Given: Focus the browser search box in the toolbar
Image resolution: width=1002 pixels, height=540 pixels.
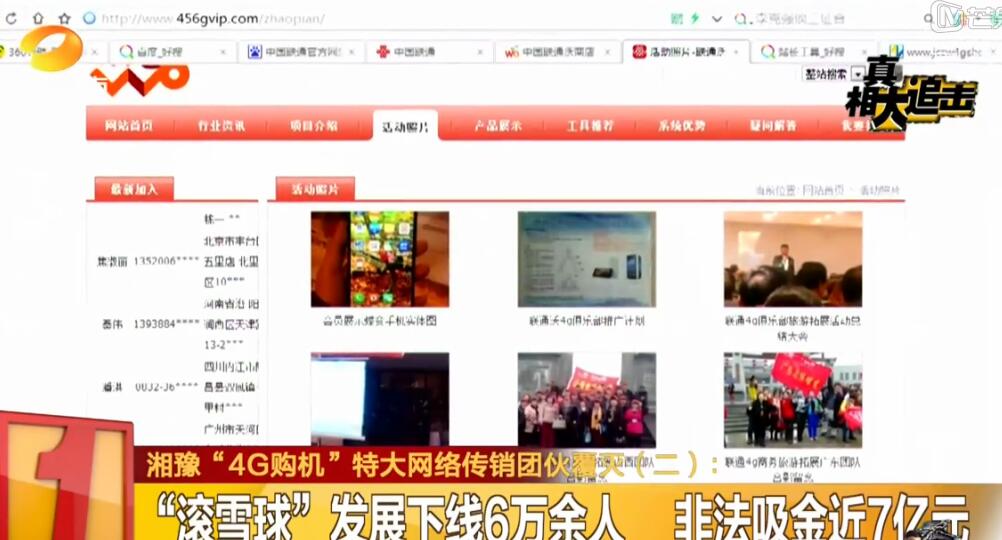Looking at the screenshot, I should point(799,19).
